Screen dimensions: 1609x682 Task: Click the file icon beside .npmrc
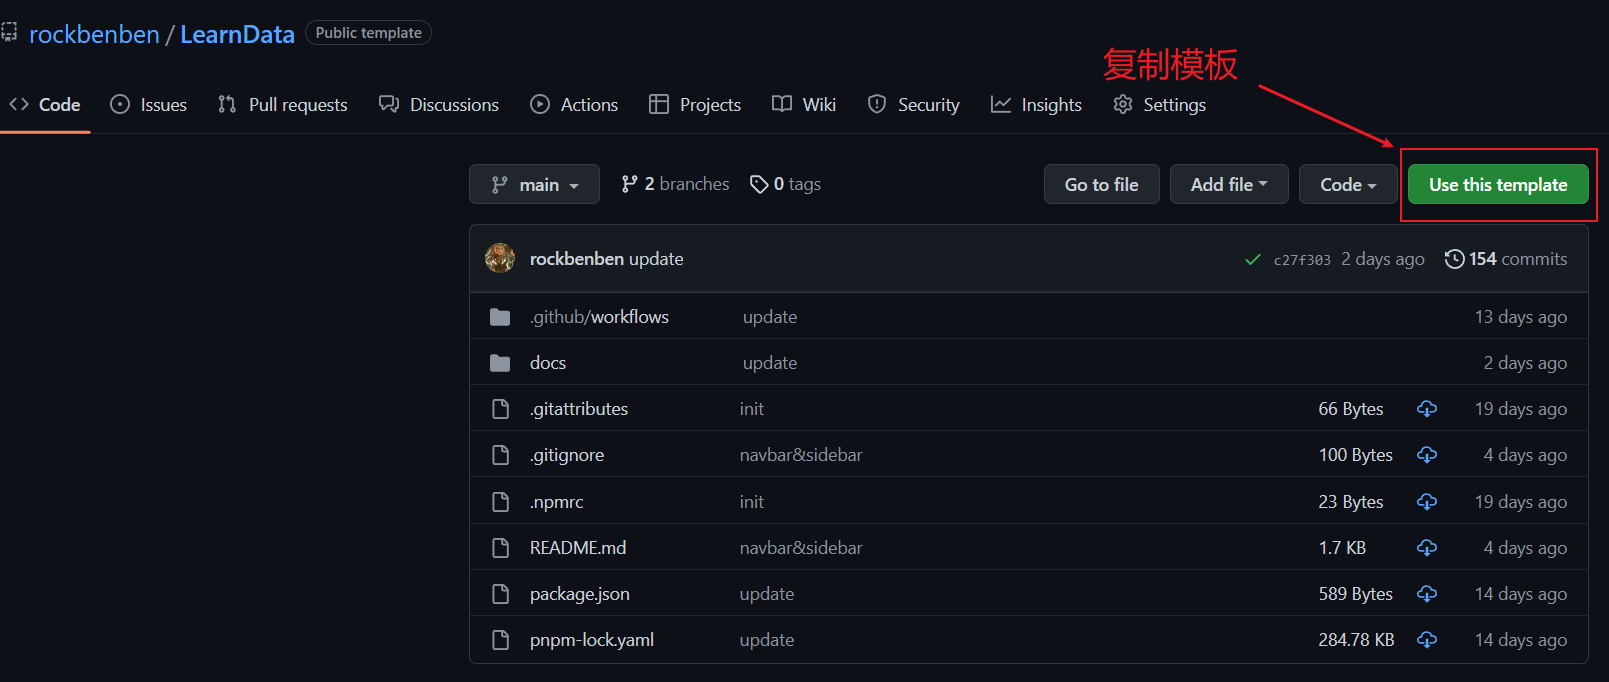pos(500,501)
